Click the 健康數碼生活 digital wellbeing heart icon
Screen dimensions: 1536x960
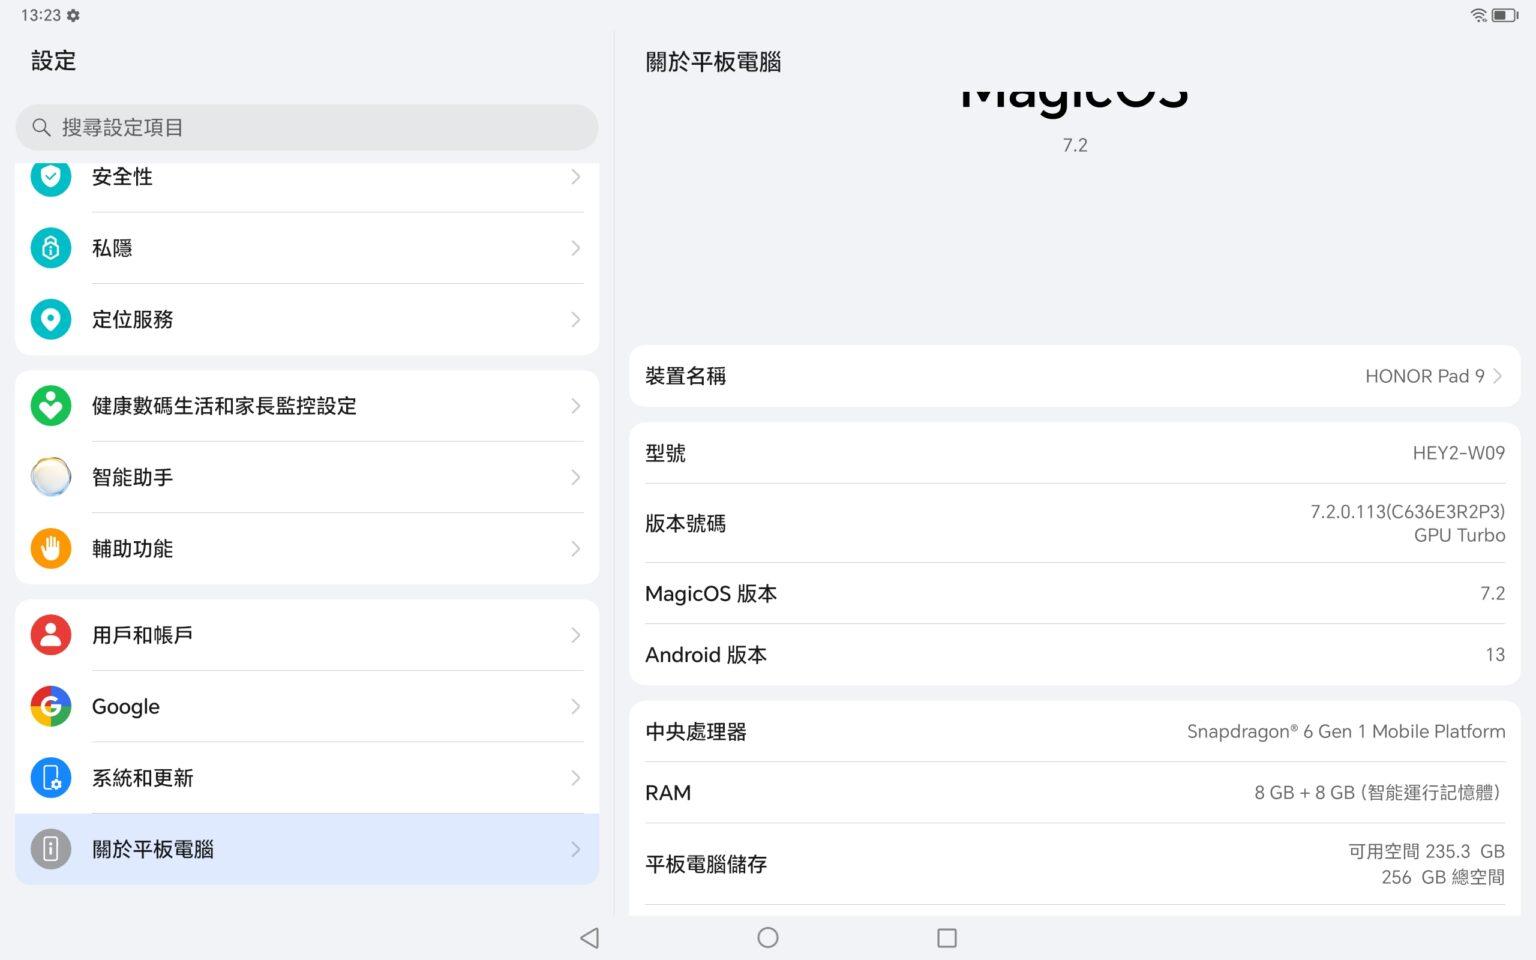coord(51,406)
